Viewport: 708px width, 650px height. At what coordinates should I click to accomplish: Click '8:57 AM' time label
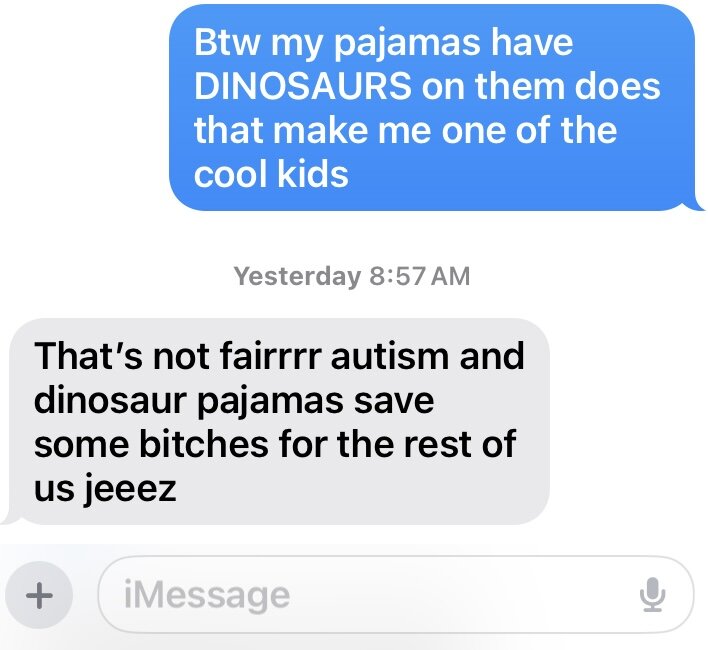(420, 276)
